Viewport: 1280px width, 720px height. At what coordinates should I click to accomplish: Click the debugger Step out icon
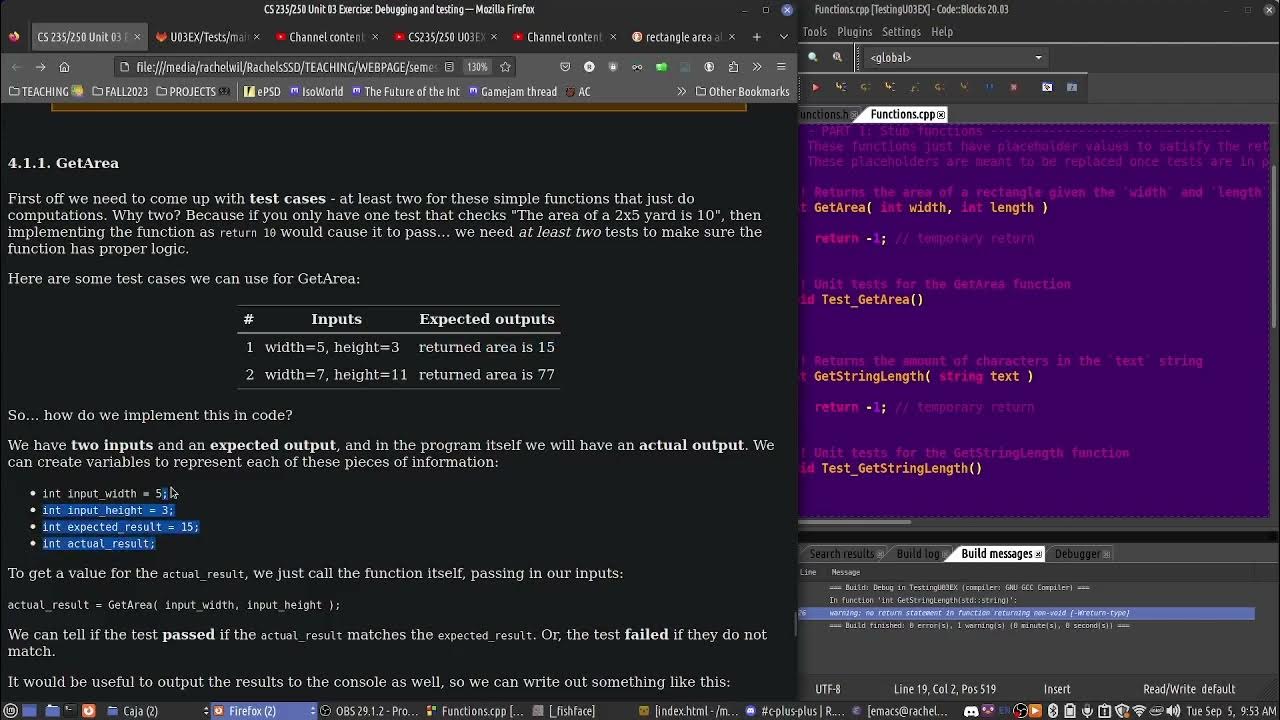coord(915,87)
